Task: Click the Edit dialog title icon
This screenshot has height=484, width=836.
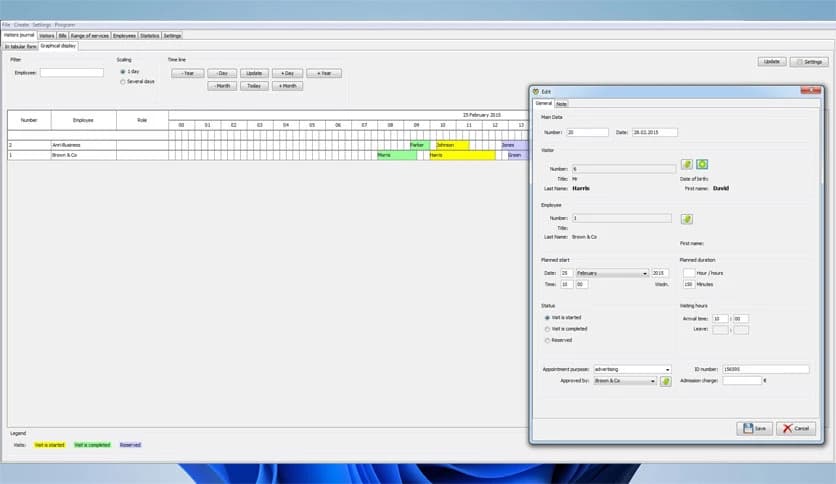Action: tap(536, 91)
